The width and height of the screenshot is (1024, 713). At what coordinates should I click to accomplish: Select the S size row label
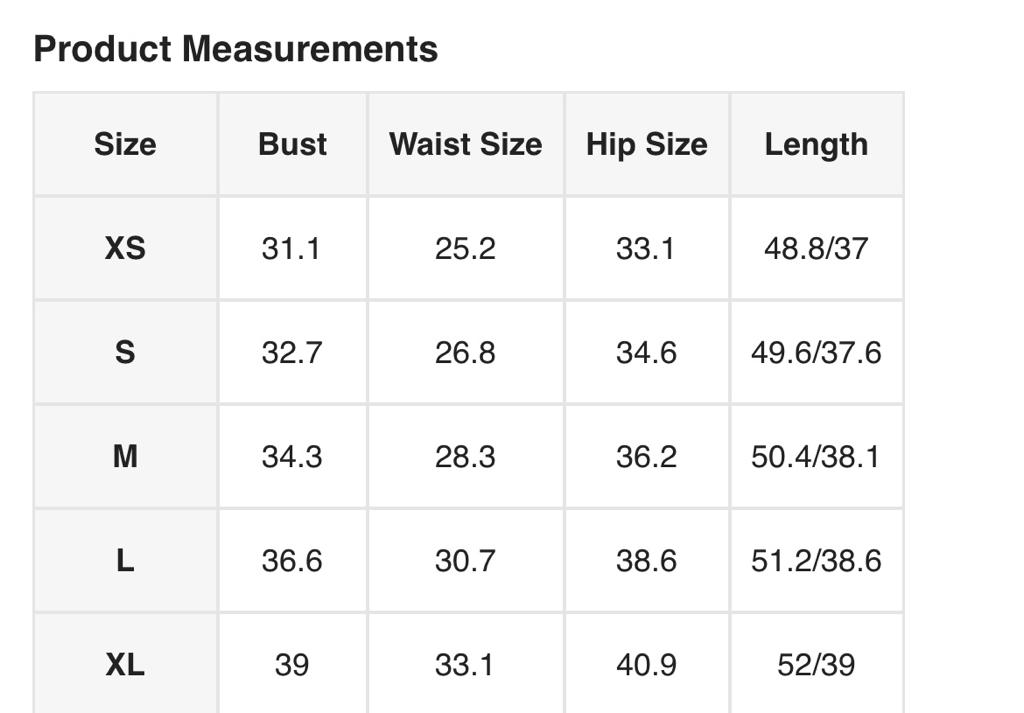tap(125, 352)
